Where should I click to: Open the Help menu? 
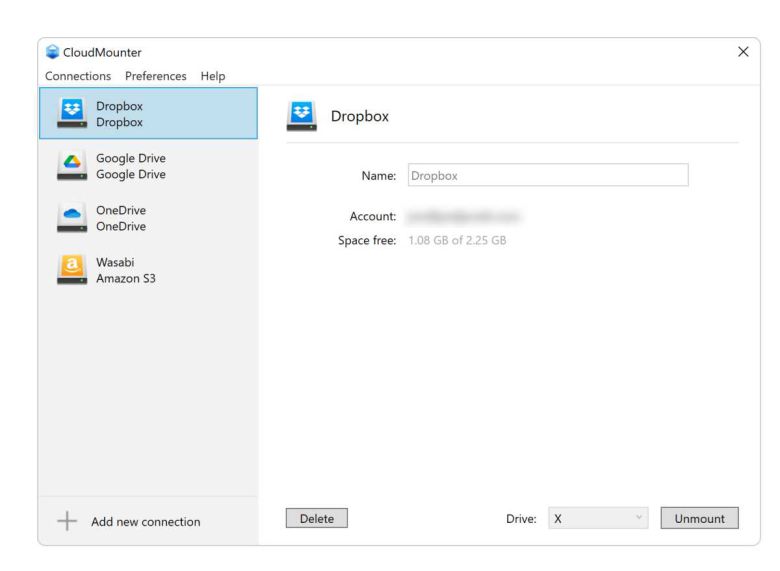(x=212, y=76)
